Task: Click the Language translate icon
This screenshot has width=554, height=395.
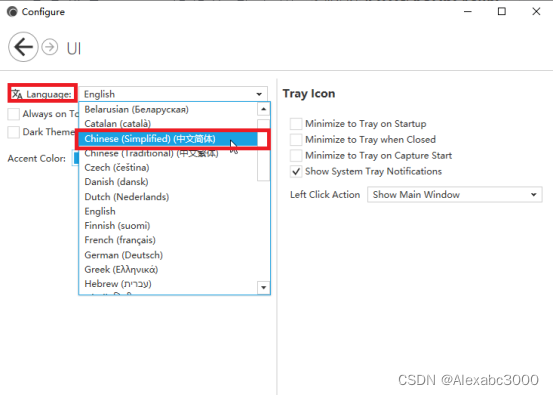Action: coord(17,94)
